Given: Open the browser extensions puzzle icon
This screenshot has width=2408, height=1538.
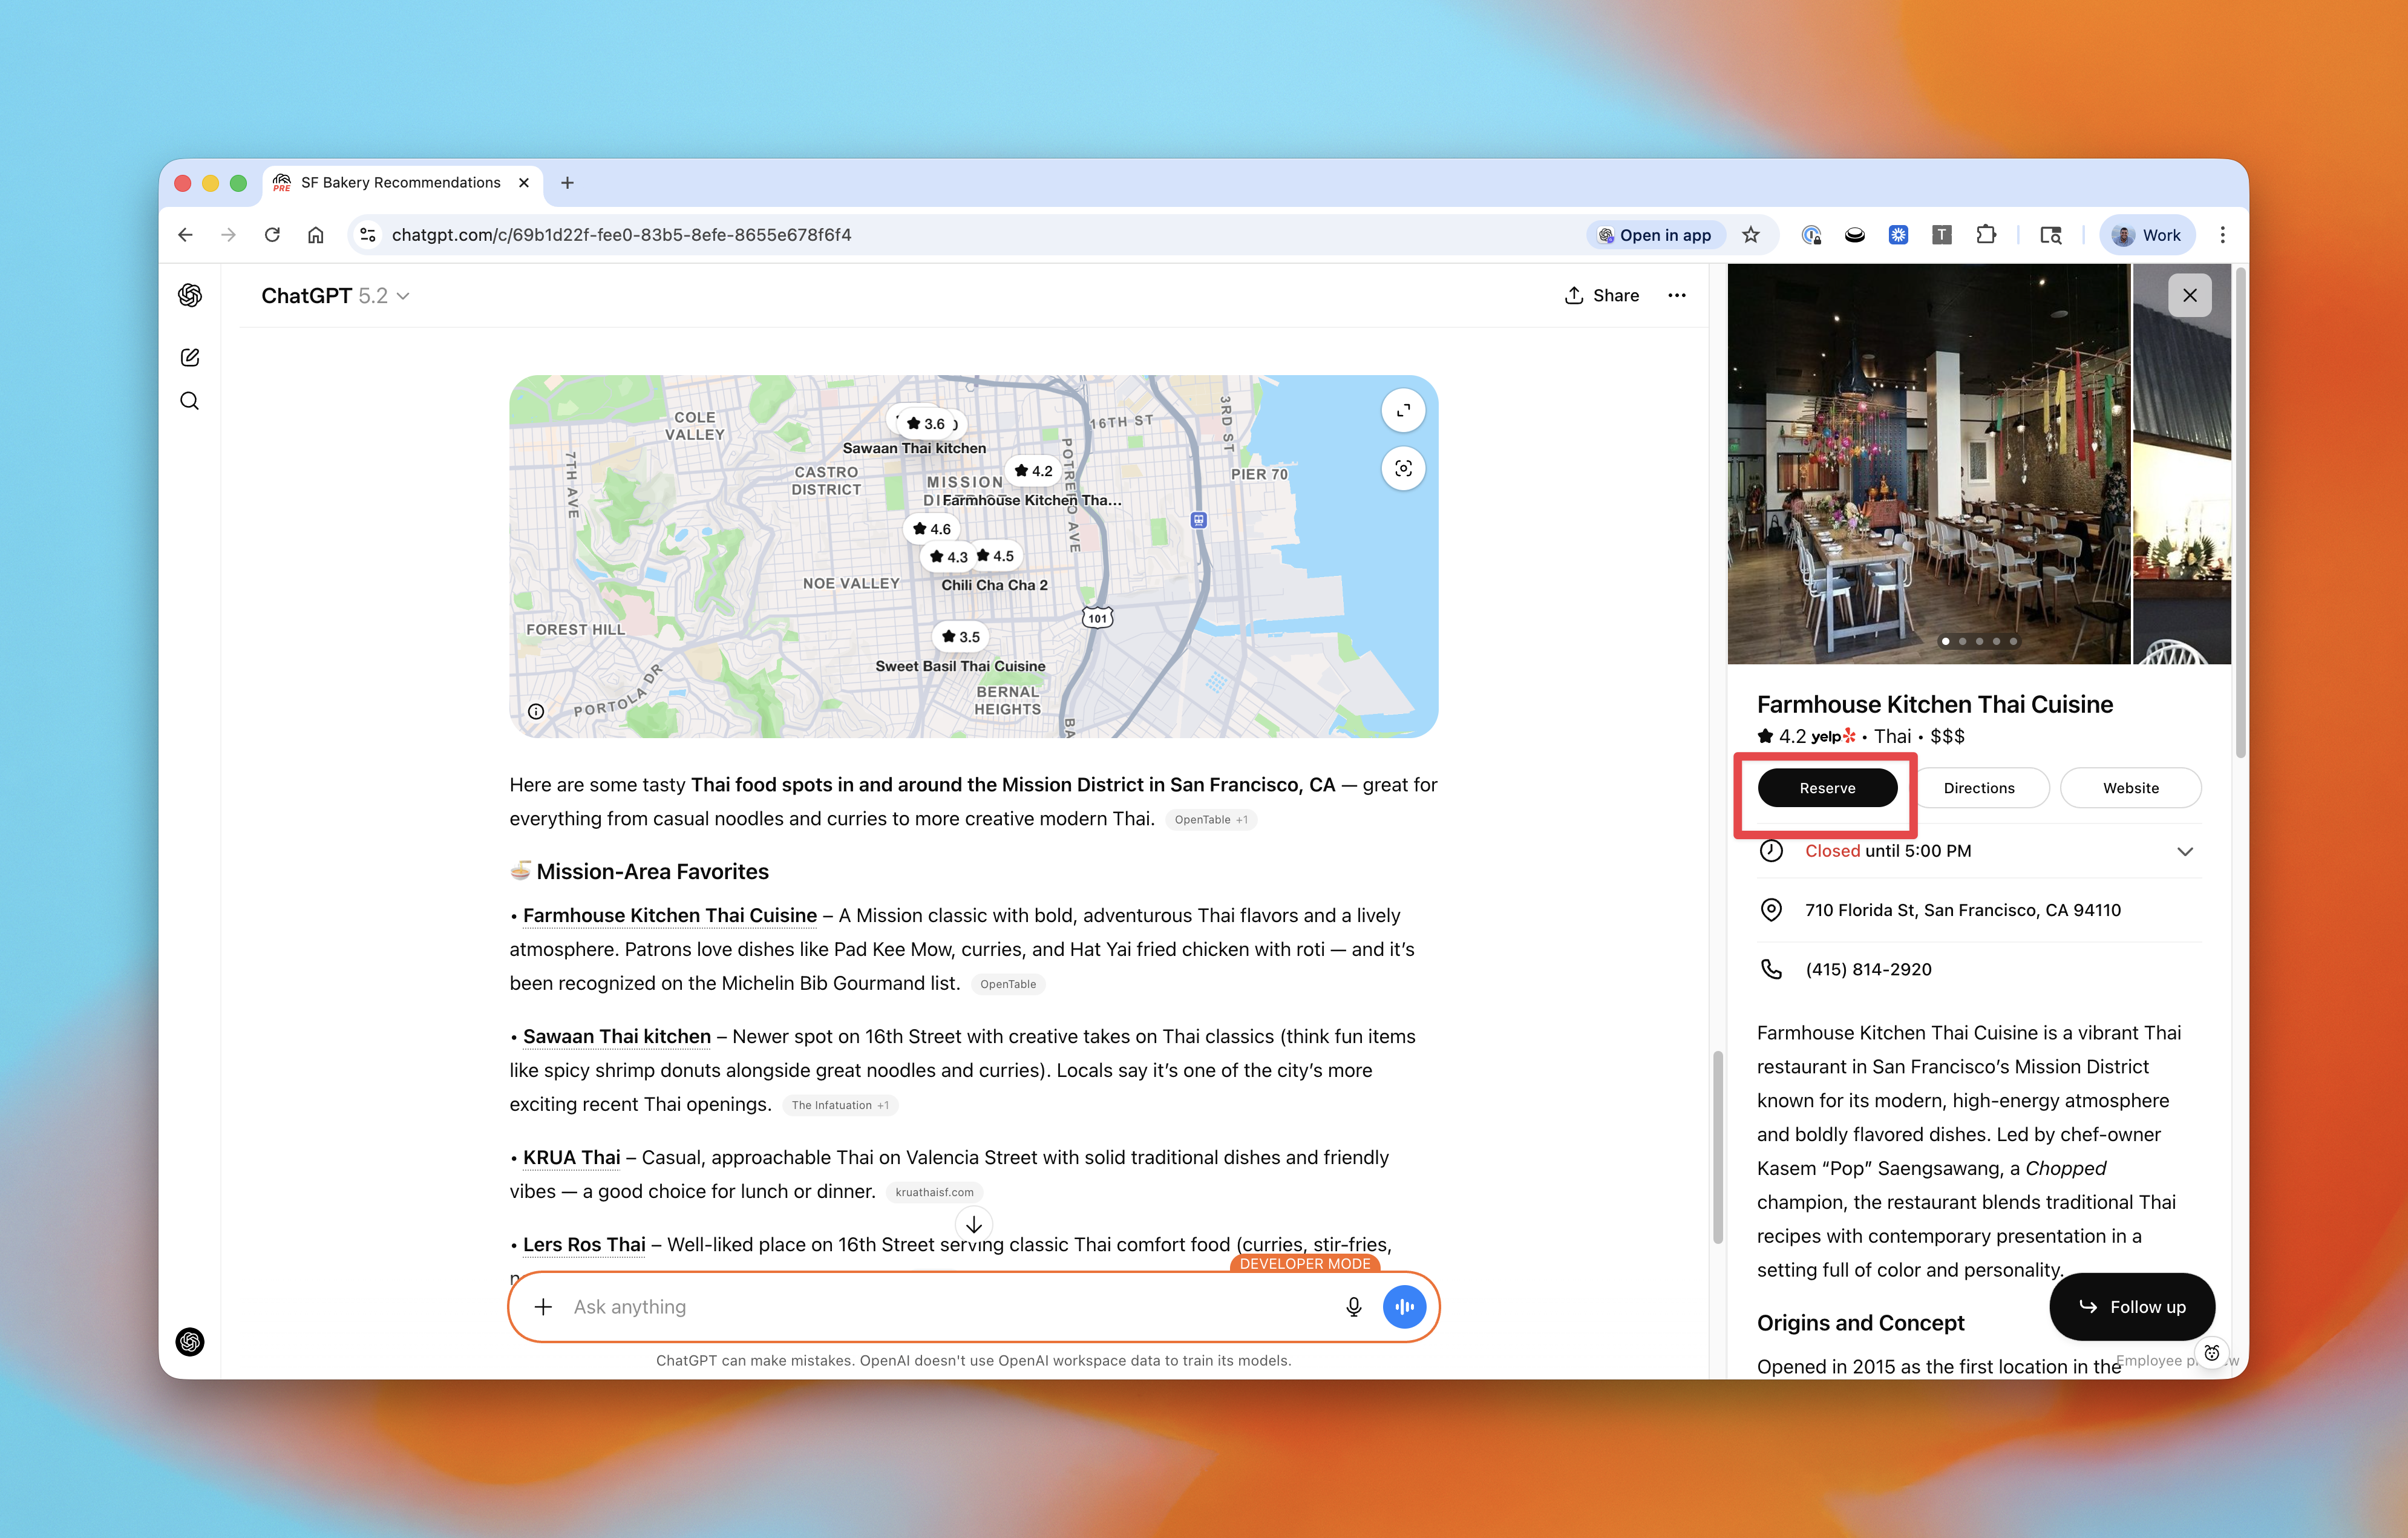Looking at the screenshot, I should 1986,235.
